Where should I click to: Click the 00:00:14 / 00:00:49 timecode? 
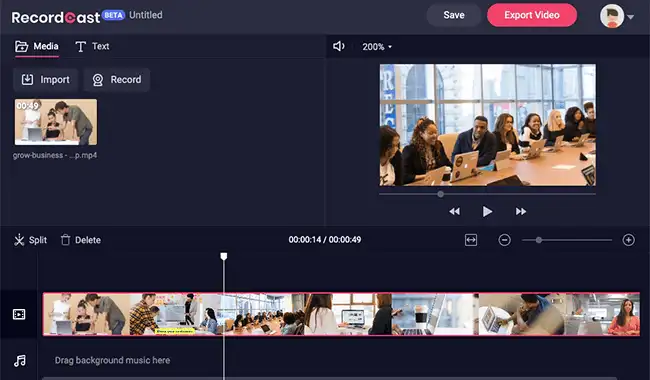click(x=325, y=240)
